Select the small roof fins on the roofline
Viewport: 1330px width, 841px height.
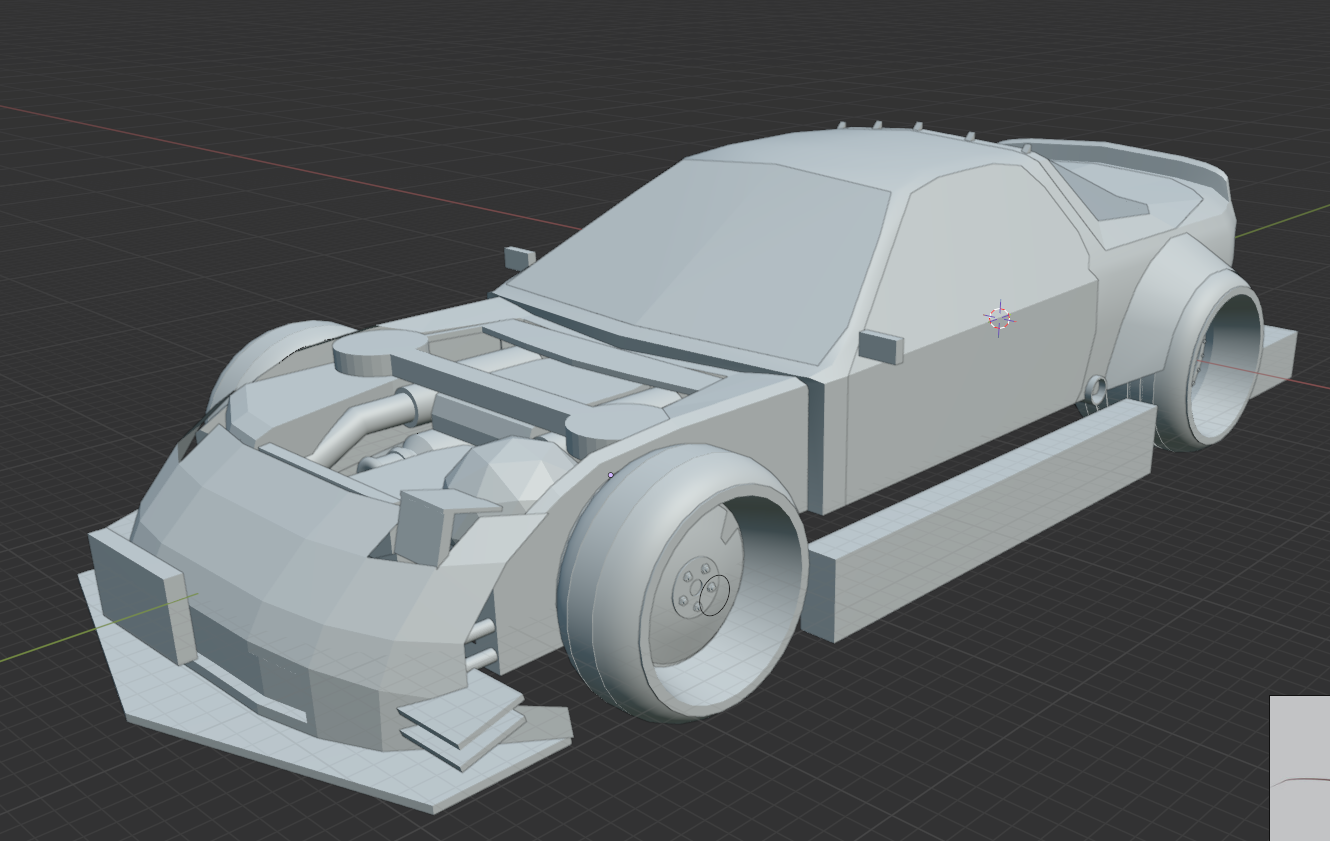[x=905, y=129]
